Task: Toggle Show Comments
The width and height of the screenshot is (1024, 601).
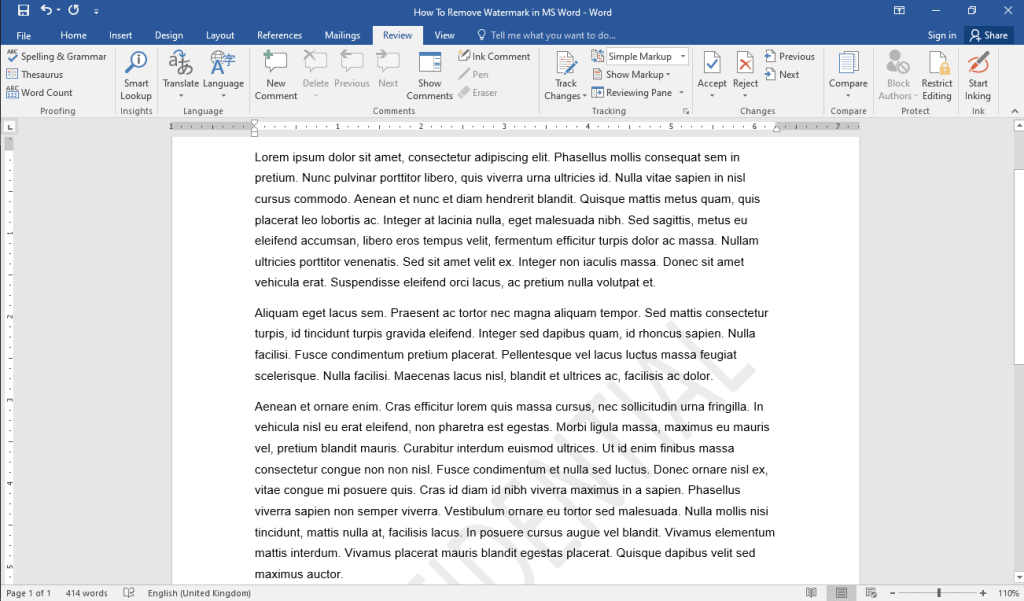Action: click(x=429, y=76)
